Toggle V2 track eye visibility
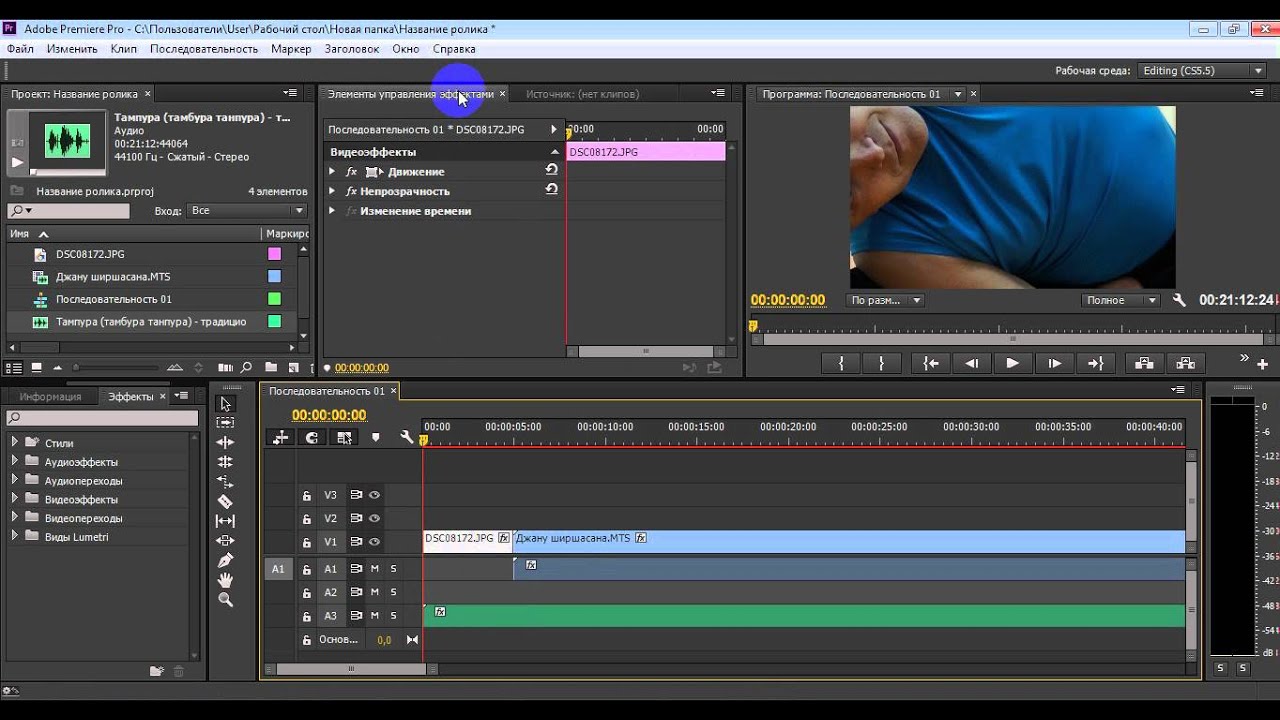Image resolution: width=1280 pixels, height=720 pixels. point(374,518)
